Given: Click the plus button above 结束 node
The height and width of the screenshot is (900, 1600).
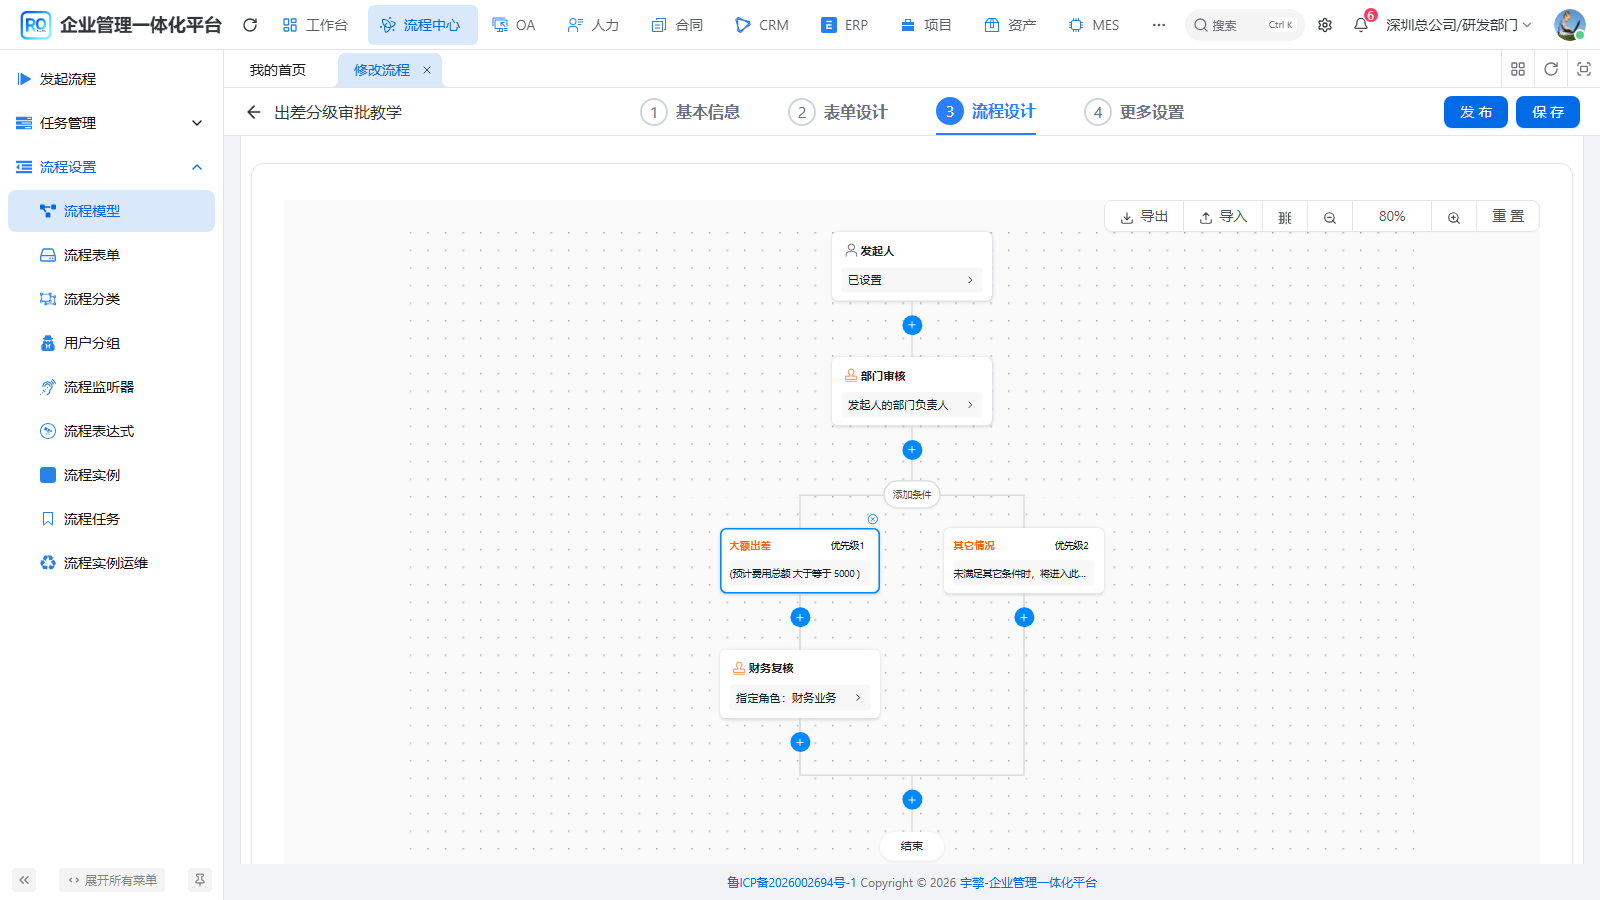Looking at the screenshot, I should [912, 800].
